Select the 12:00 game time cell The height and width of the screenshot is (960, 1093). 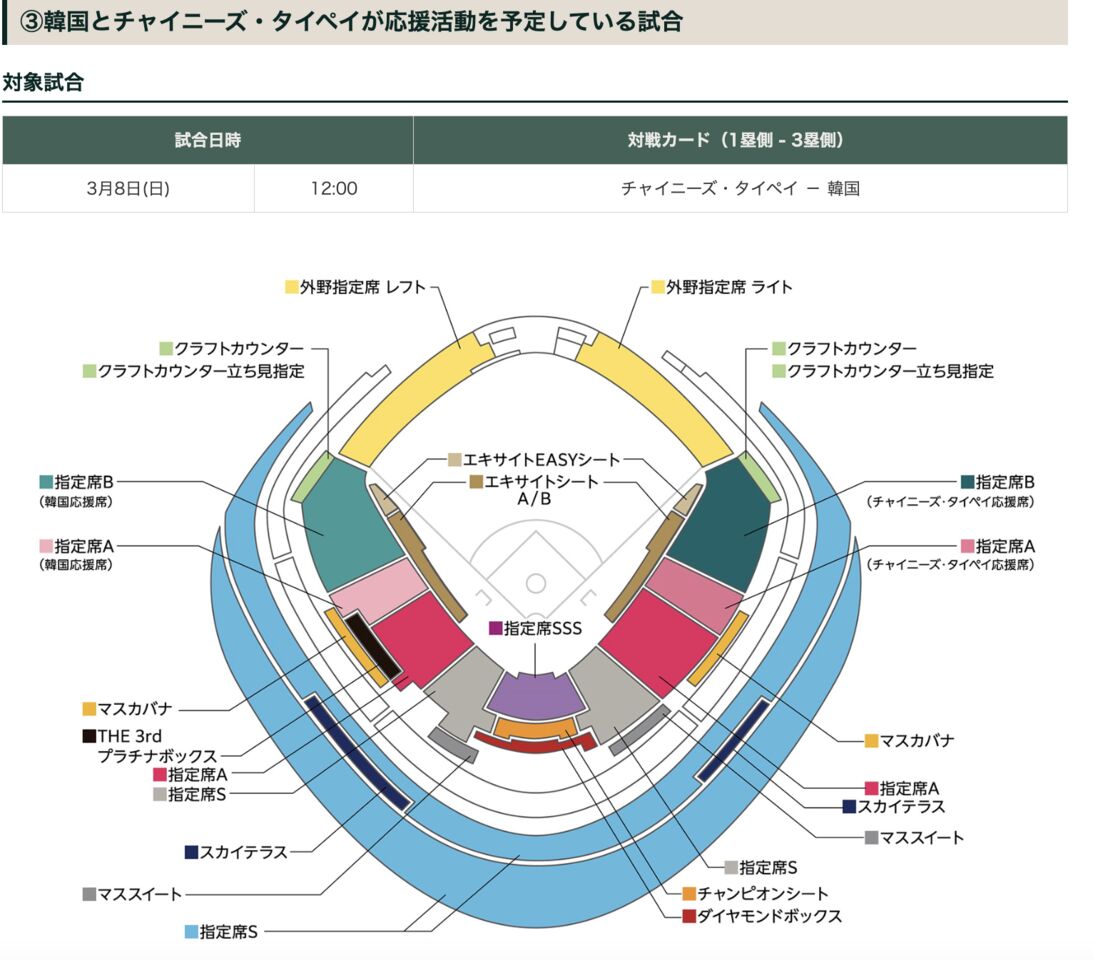click(x=333, y=188)
